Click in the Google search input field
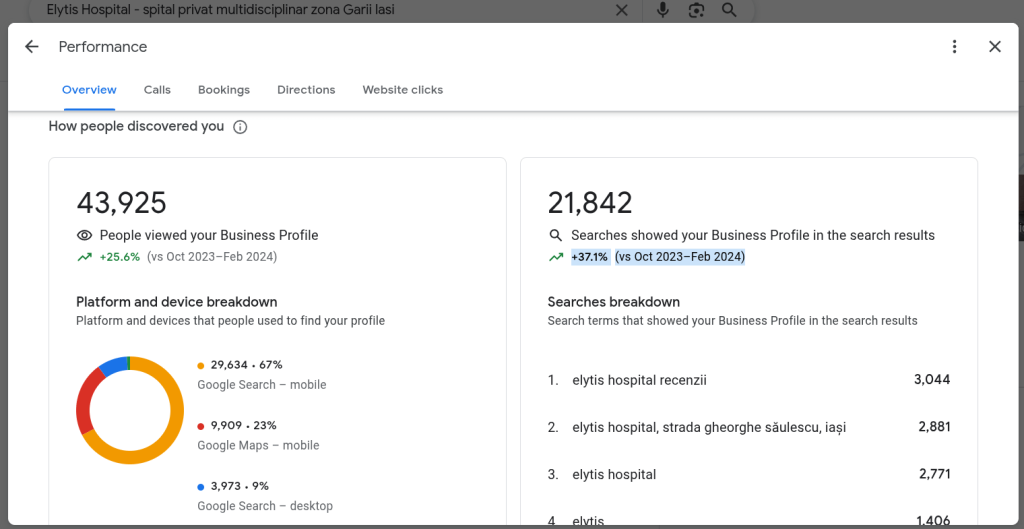The height and width of the screenshot is (529, 1024). (x=300, y=10)
